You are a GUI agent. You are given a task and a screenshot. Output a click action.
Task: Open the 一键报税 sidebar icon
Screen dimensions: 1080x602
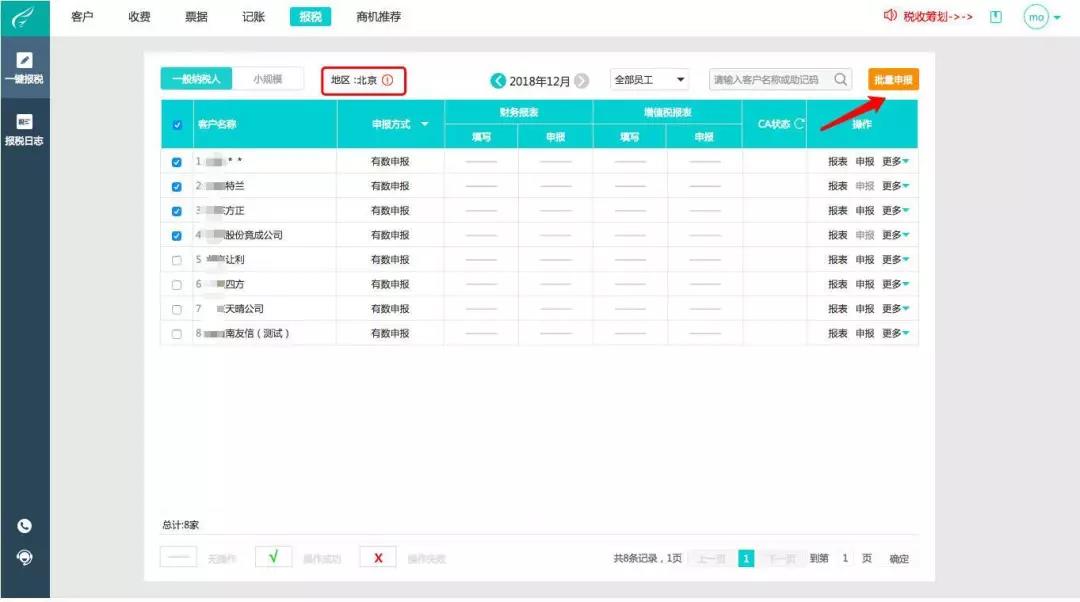[x=24, y=68]
